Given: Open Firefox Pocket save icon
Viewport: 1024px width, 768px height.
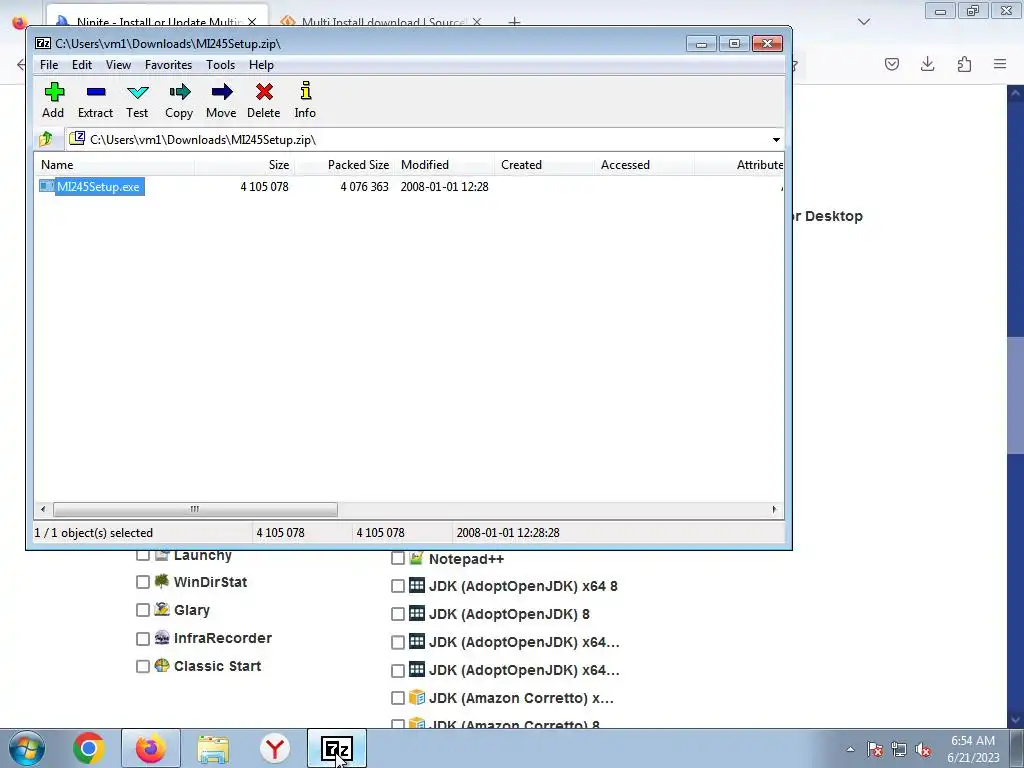Looking at the screenshot, I should [891, 64].
